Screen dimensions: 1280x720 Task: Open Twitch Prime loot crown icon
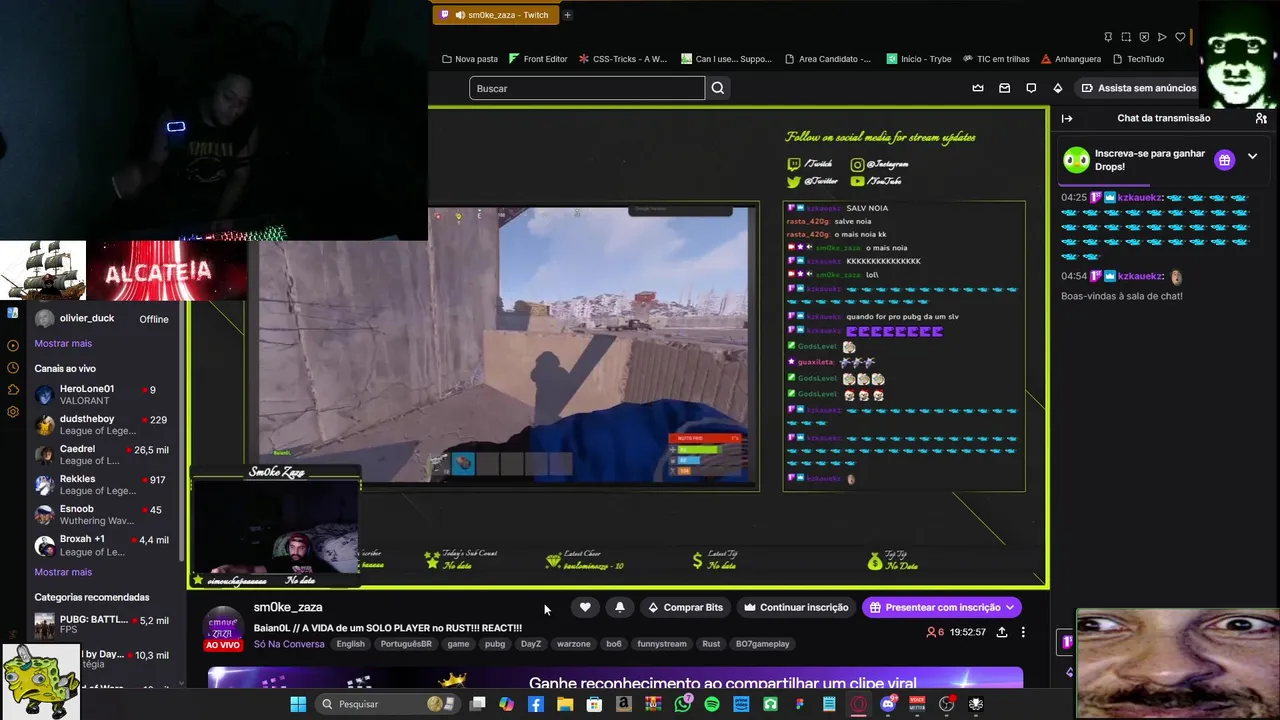(978, 88)
